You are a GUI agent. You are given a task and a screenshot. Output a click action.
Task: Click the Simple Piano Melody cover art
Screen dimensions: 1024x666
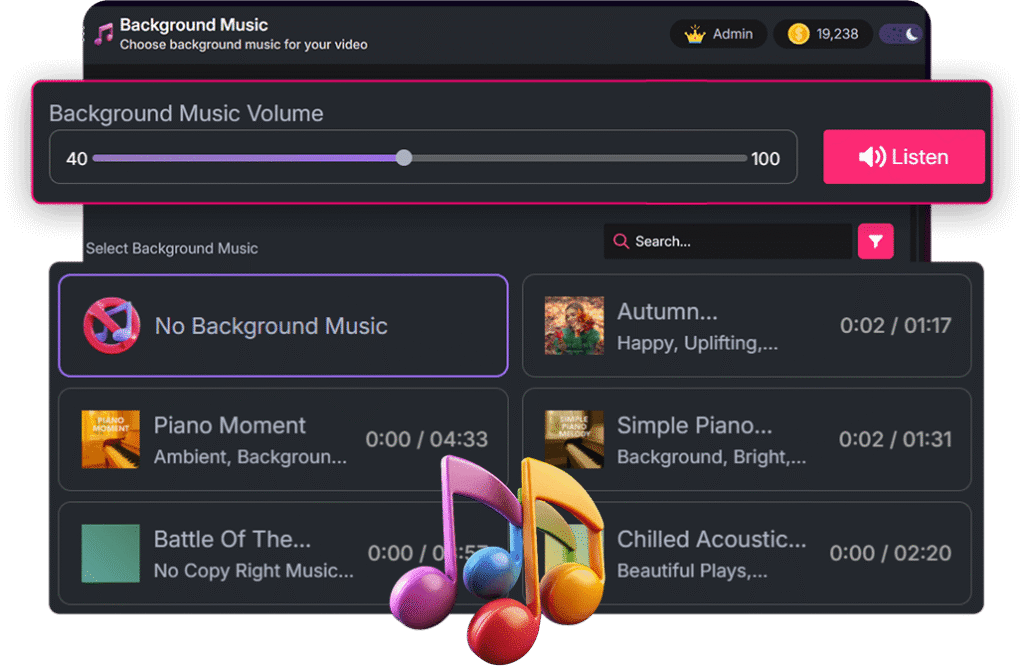tap(574, 440)
